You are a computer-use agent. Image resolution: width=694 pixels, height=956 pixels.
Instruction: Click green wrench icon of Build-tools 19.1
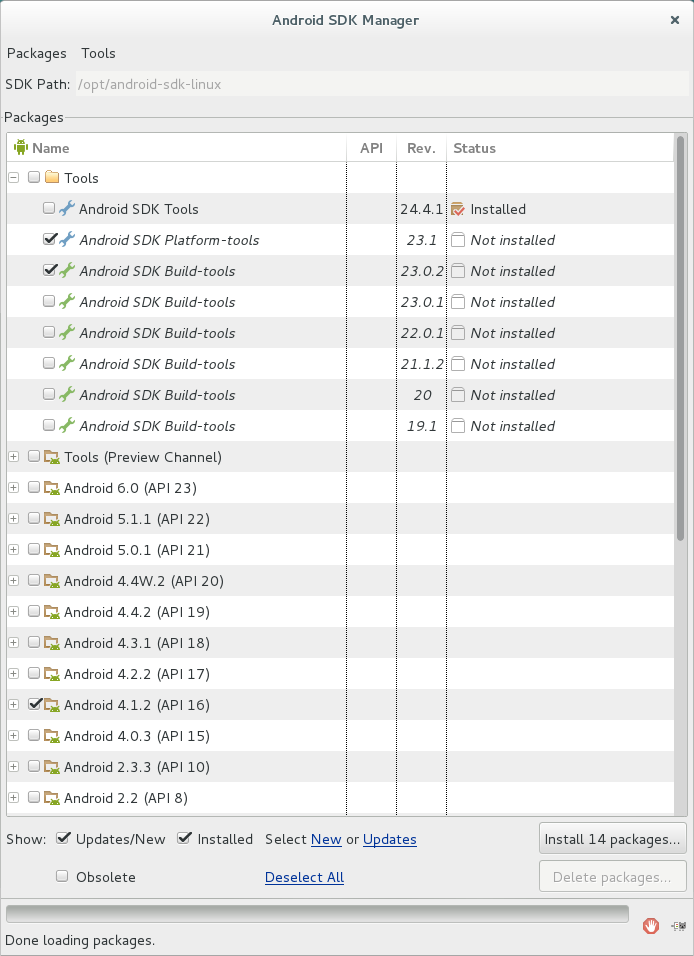(67, 426)
